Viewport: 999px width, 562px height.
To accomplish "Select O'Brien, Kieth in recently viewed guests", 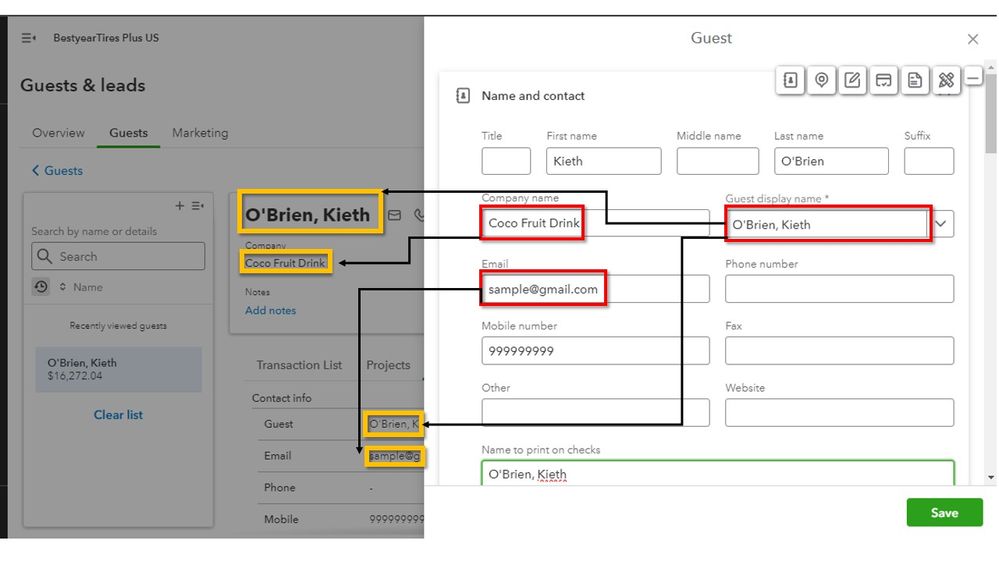I will 118,370.
